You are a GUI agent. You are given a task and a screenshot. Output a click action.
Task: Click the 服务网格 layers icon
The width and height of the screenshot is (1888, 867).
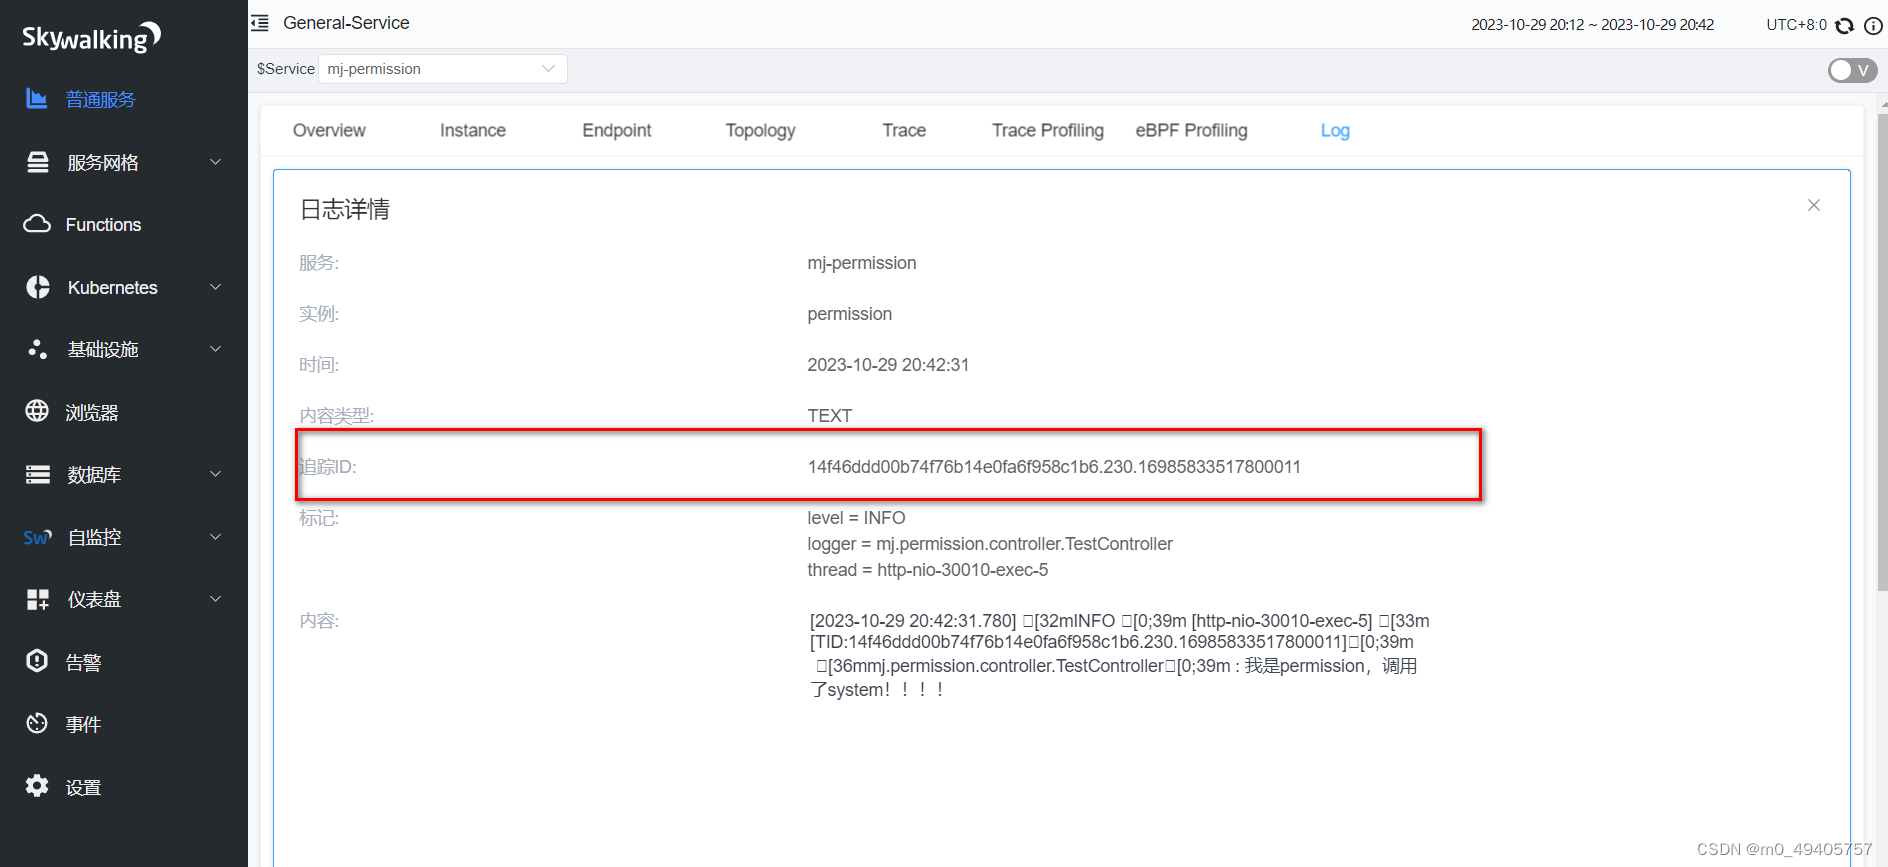[38, 162]
